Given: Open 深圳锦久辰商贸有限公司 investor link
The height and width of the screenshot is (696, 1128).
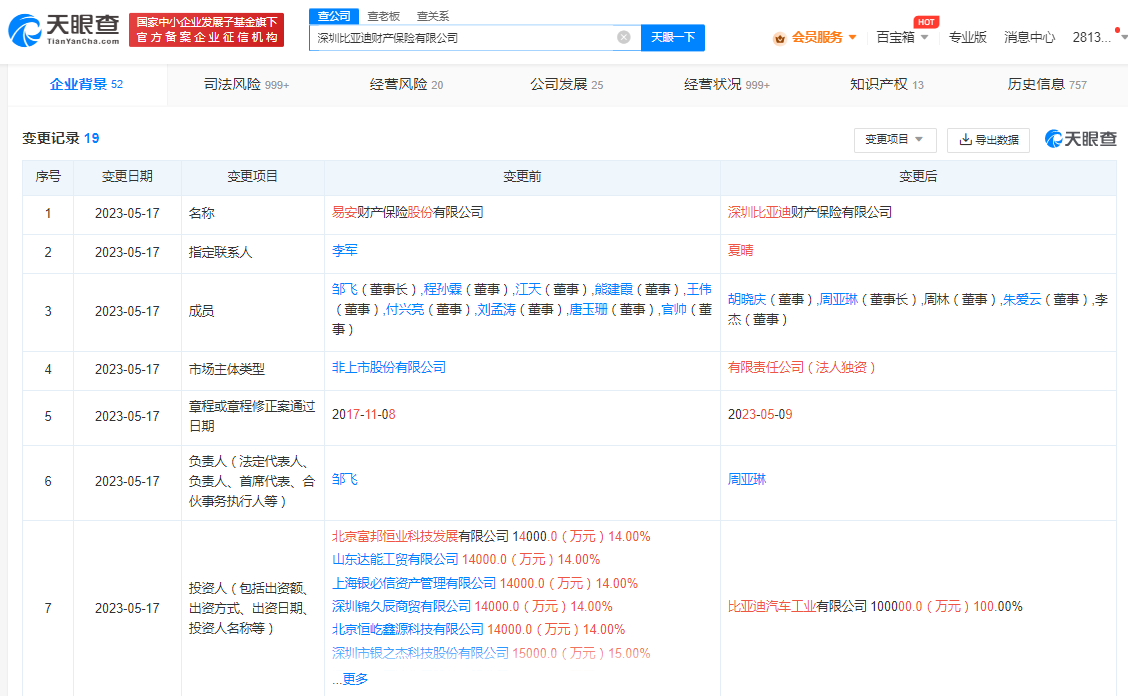Looking at the screenshot, I should [x=401, y=606].
